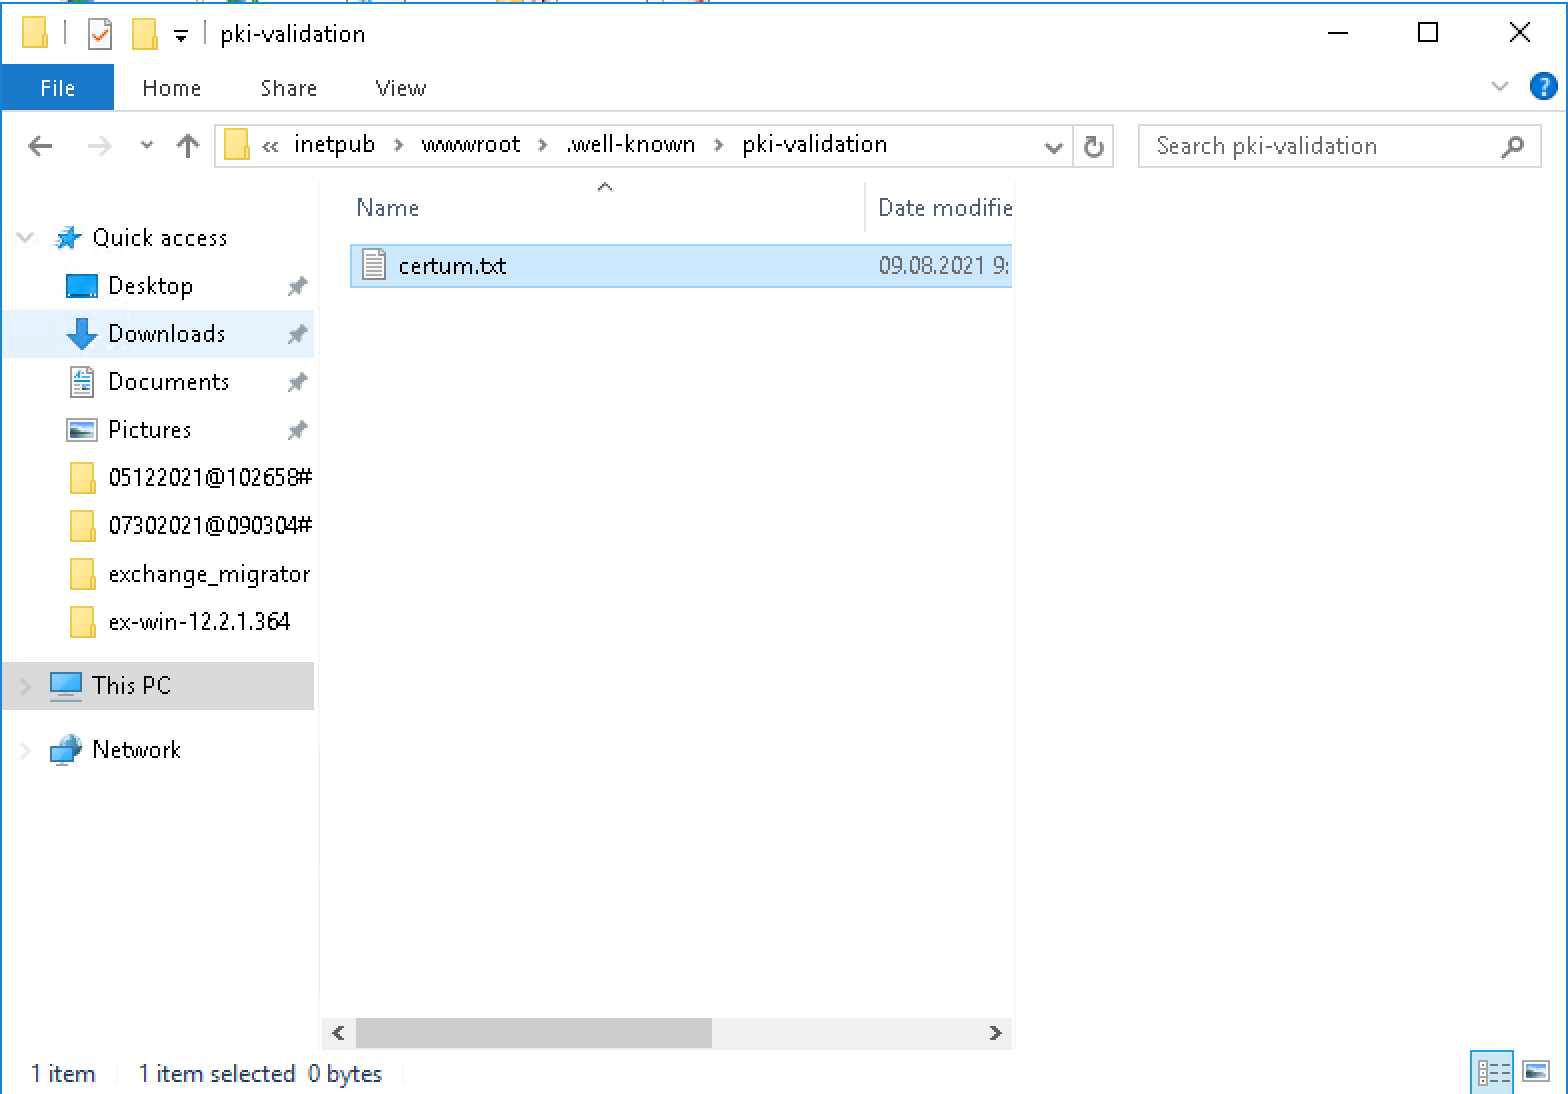
Task: Open the recent locations dropdown
Action: pyautogui.click(x=147, y=146)
